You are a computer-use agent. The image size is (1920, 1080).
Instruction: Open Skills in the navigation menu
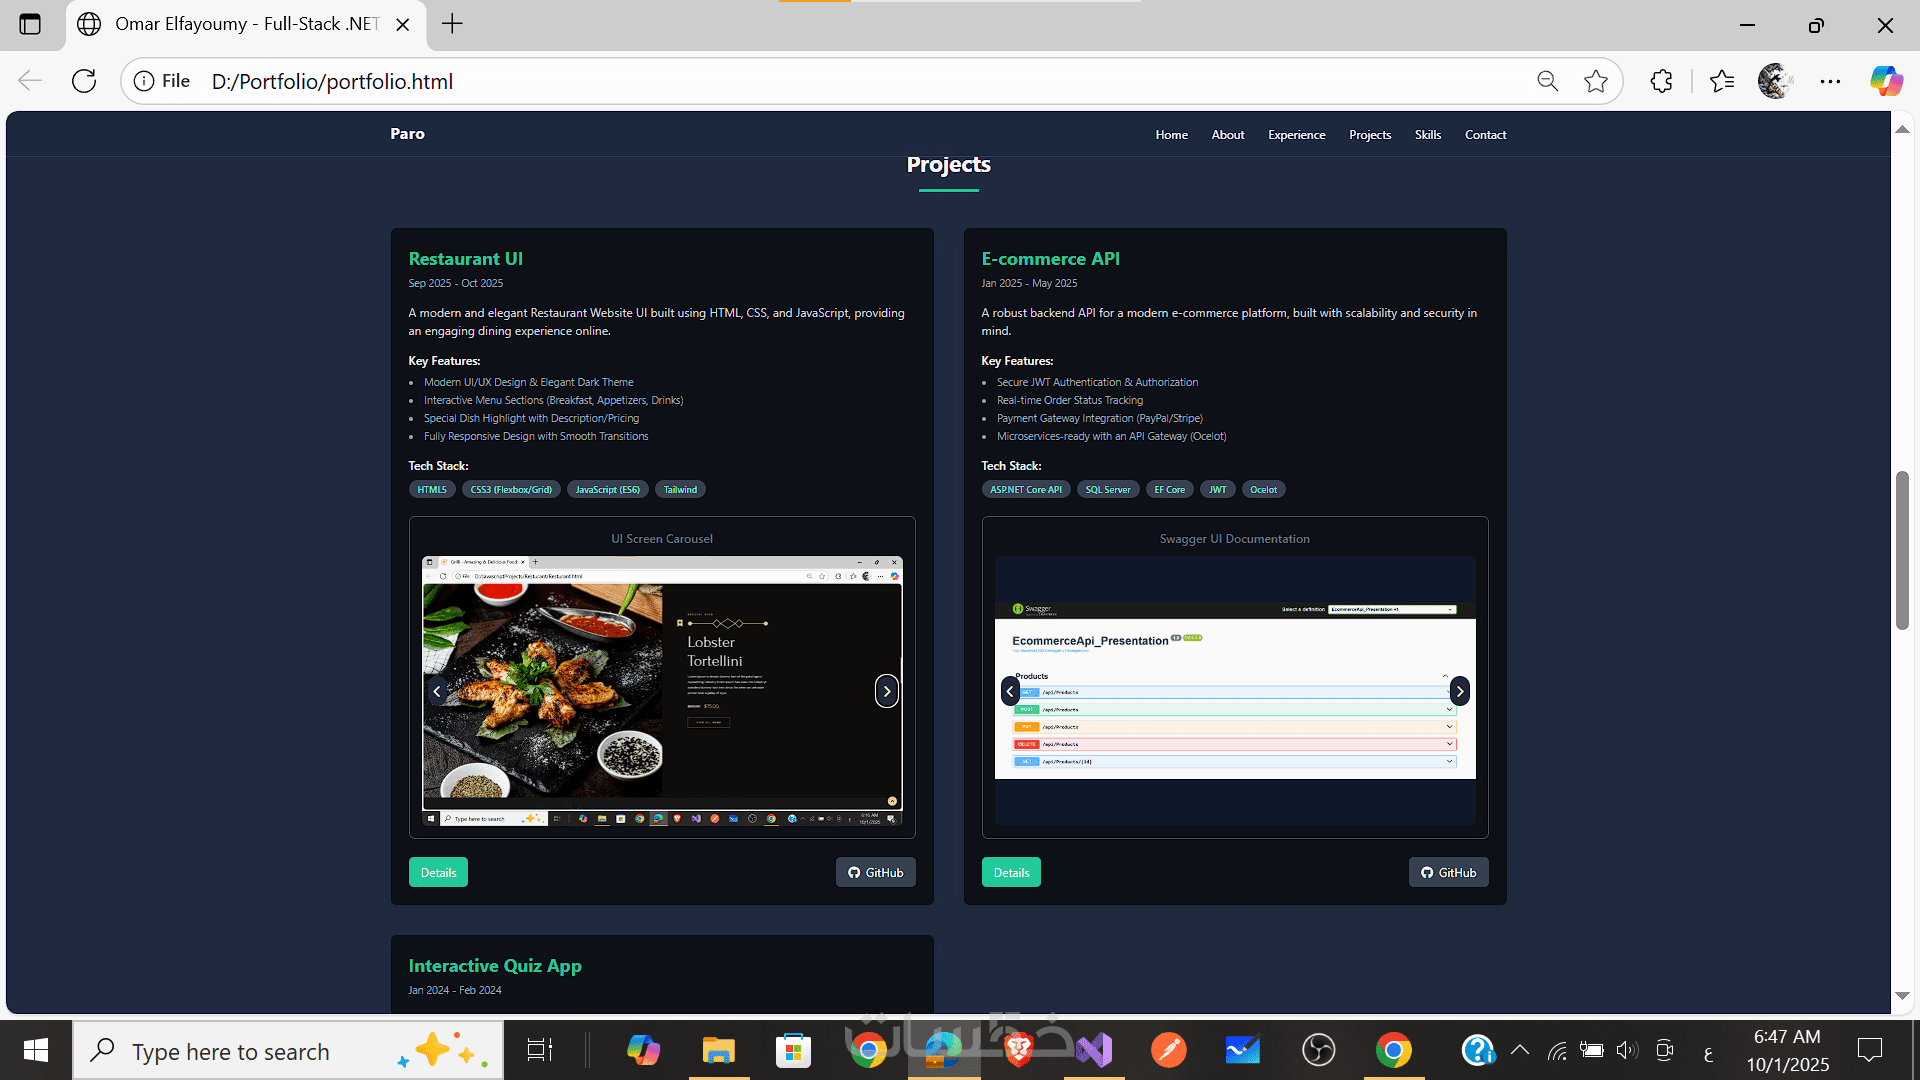click(x=1427, y=135)
